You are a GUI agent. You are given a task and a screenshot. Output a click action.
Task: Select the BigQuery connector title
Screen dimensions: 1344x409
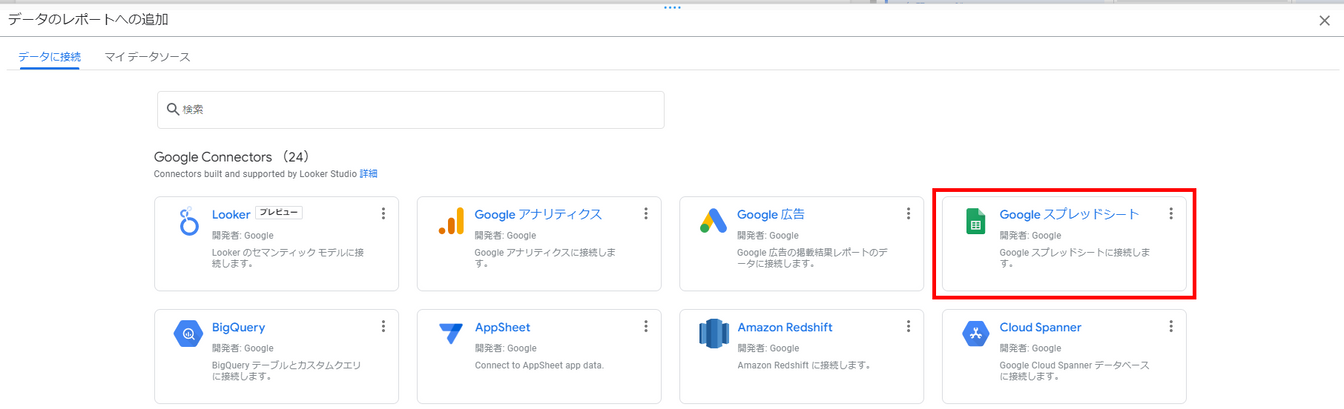click(x=238, y=327)
